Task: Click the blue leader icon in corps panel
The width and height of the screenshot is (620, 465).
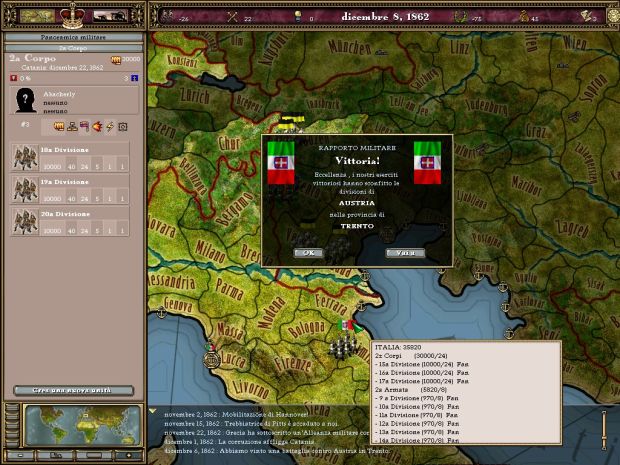Action: click(134, 78)
